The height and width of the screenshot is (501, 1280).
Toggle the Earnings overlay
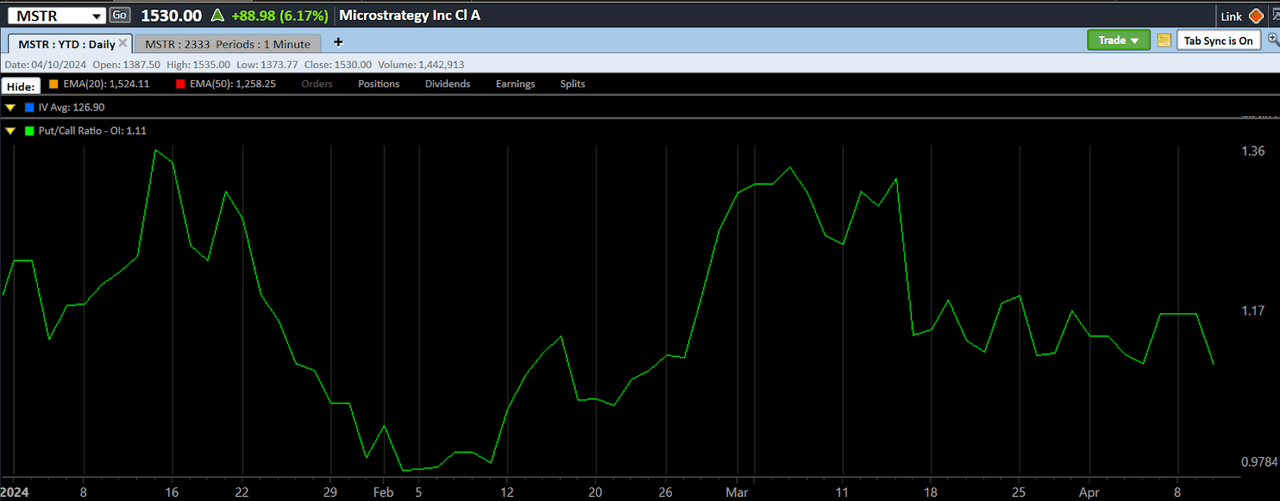515,84
